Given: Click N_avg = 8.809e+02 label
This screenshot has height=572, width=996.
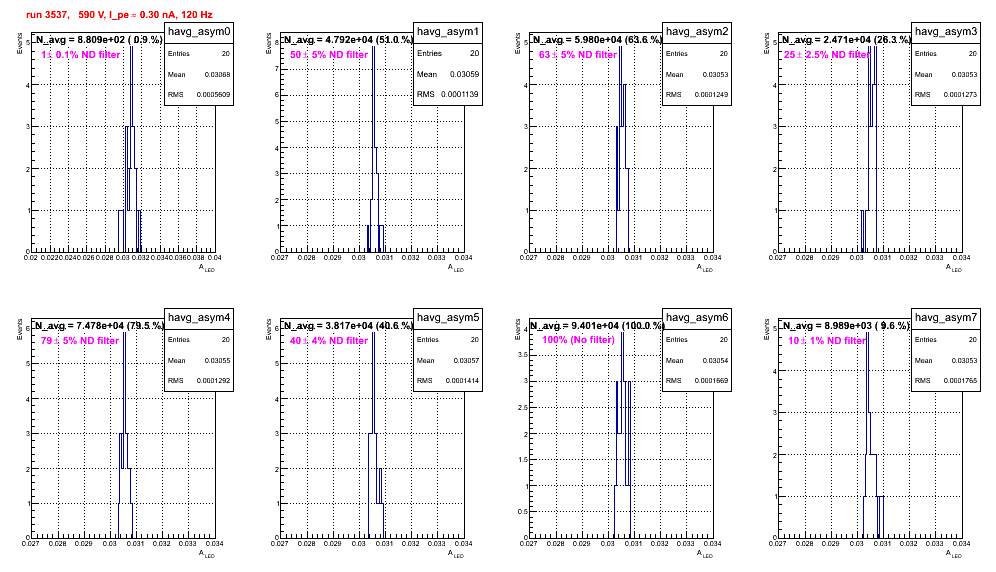Looking at the screenshot, I should 98,39.
